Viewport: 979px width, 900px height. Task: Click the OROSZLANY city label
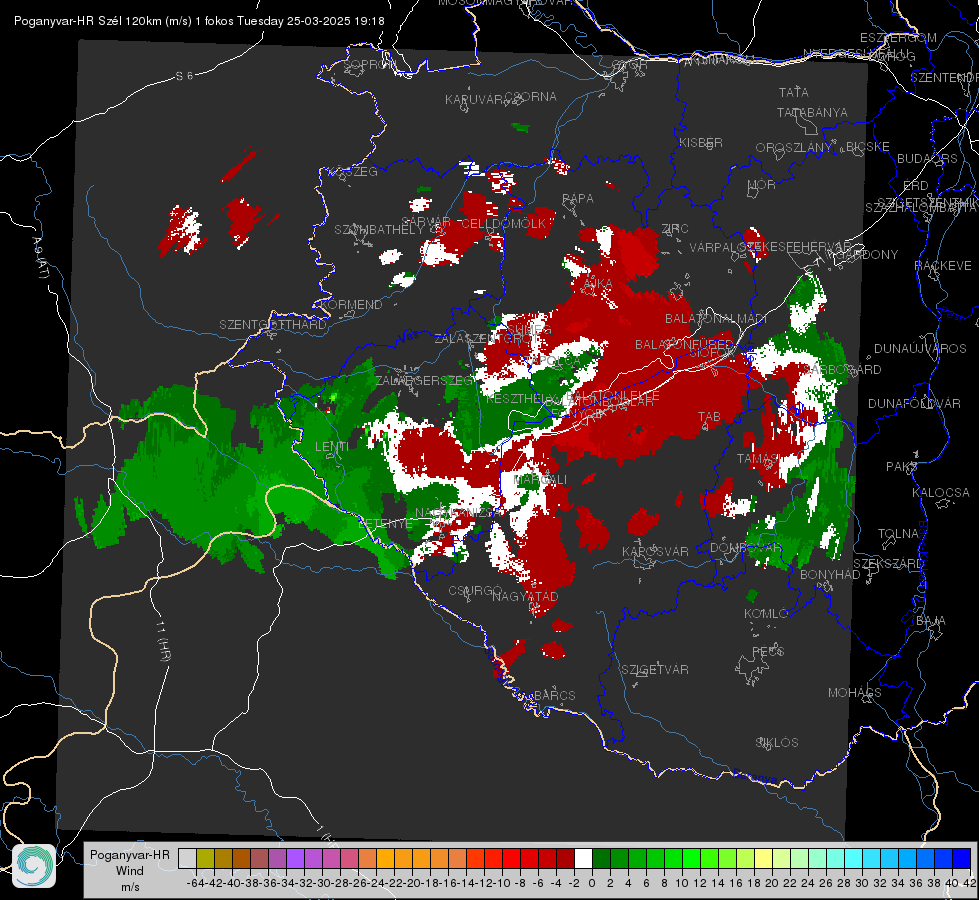(x=794, y=147)
